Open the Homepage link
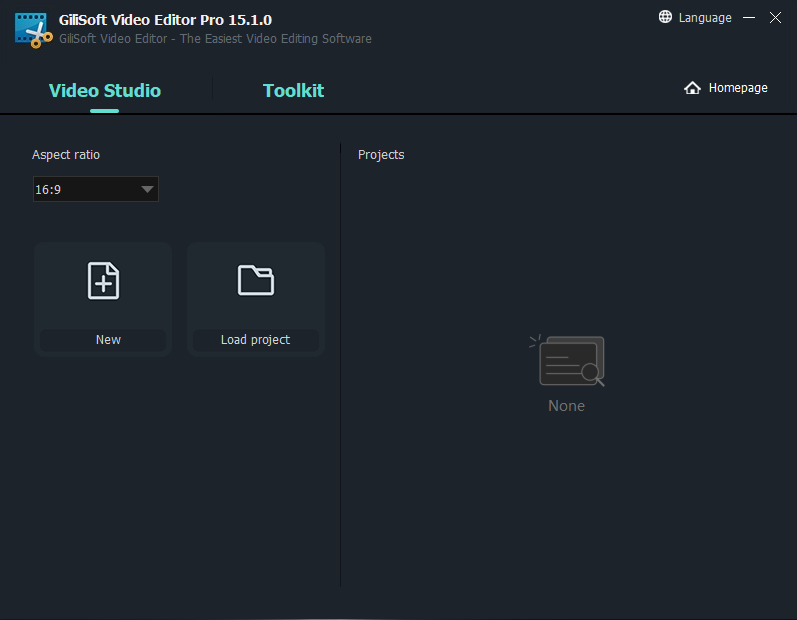The height and width of the screenshot is (620, 797). pos(738,88)
